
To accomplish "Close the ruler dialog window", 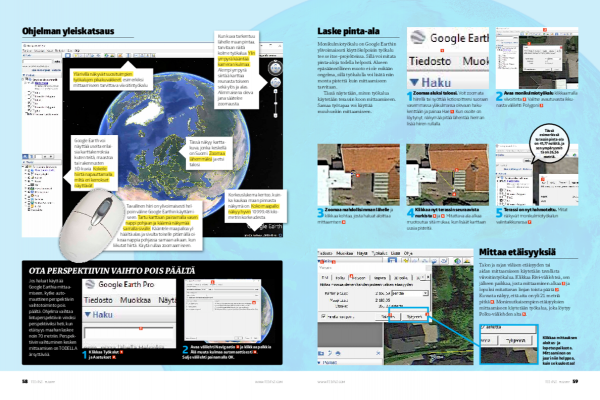I will pyautogui.click(x=429, y=267).
